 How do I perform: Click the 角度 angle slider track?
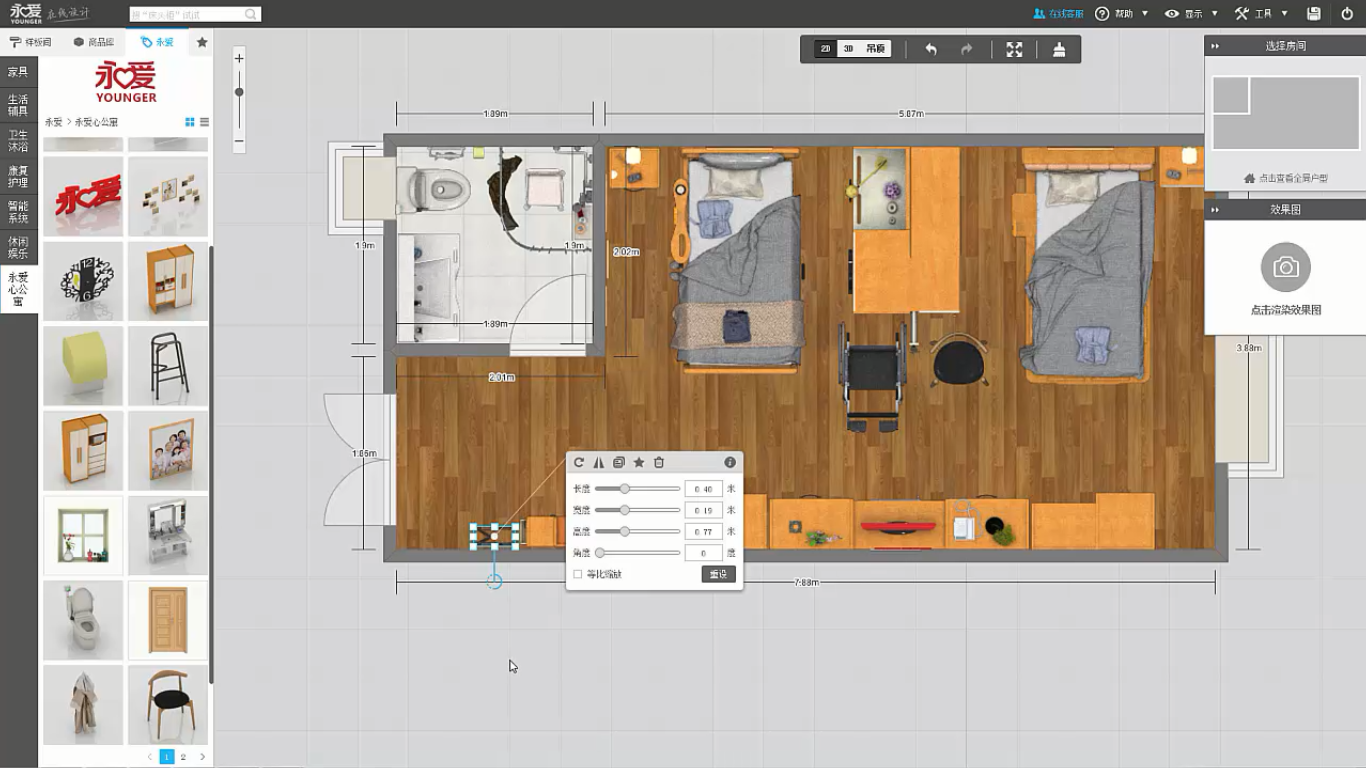(x=640, y=553)
